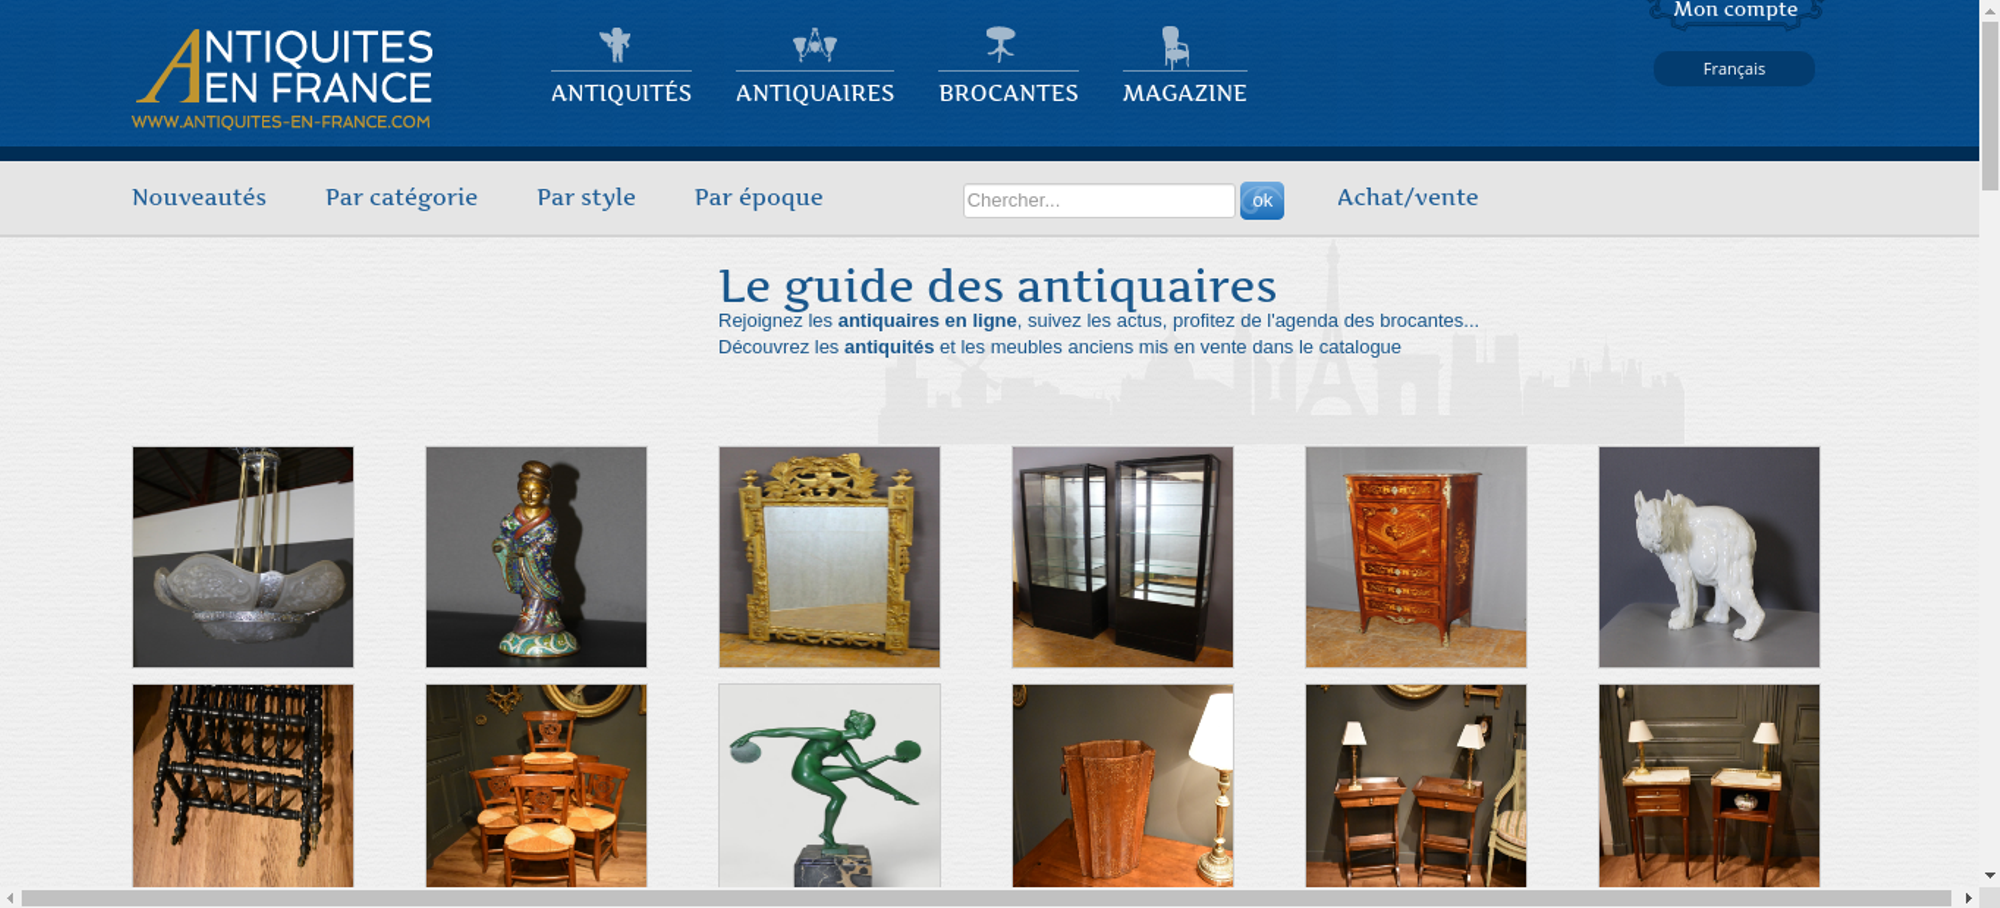The width and height of the screenshot is (2000, 908).
Task: Open the green bronze dancer statue thumbnail
Action: pyautogui.click(x=829, y=785)
